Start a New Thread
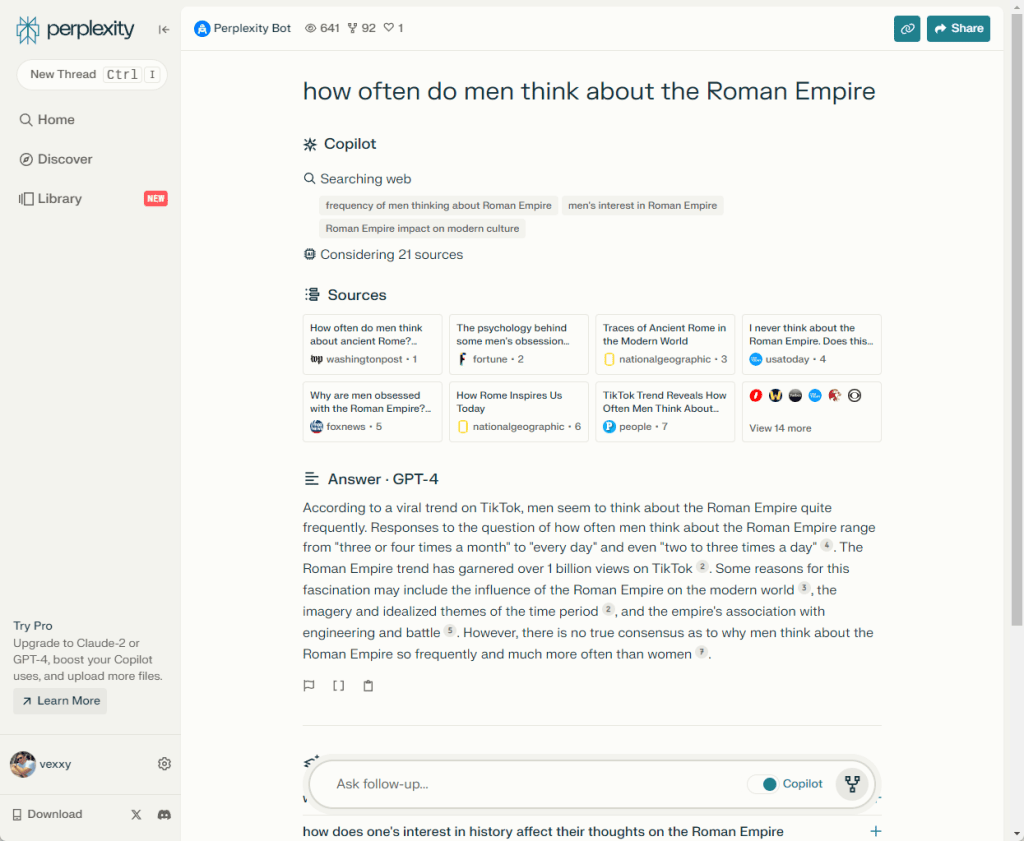The width and height of the screenshot is (1024, 841). (x=91, y=74)
